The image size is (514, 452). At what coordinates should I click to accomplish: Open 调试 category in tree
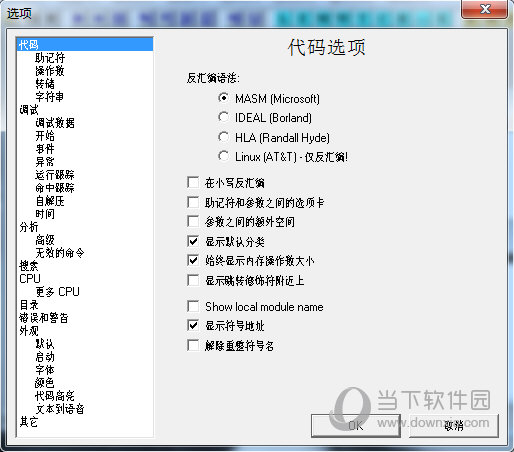click(x=29, y=110)
